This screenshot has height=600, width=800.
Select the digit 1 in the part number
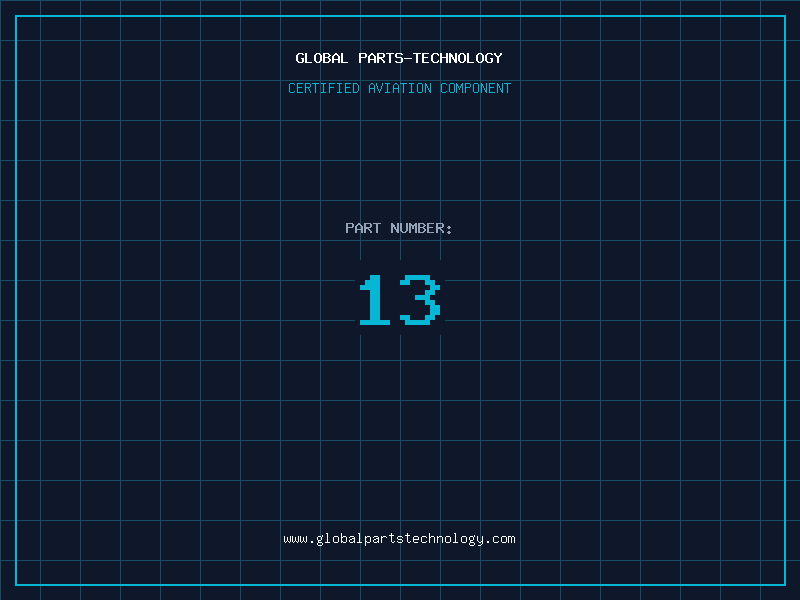(375, 299)
